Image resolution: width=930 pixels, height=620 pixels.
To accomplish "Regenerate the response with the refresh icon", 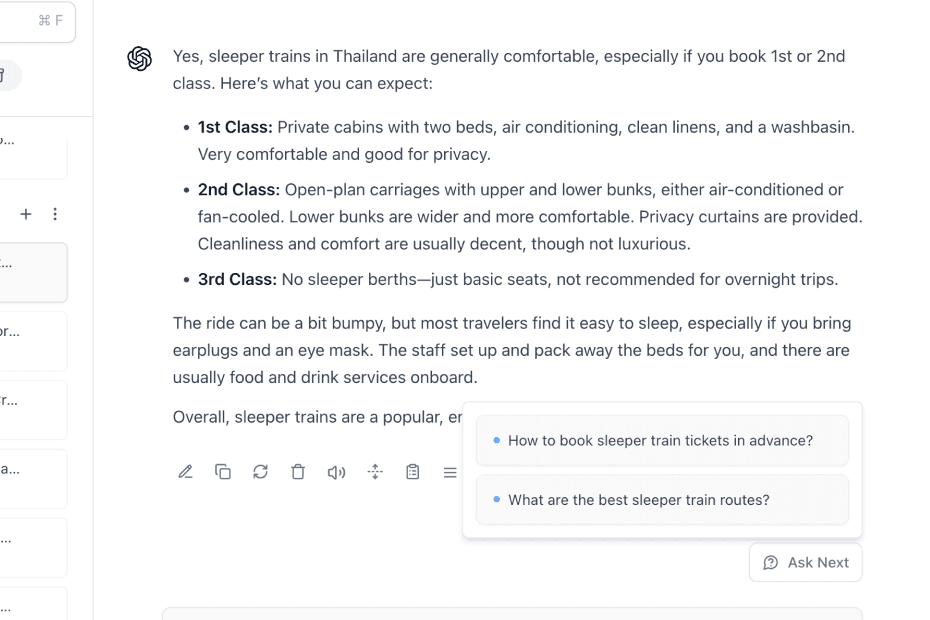I will pos(260,472).
